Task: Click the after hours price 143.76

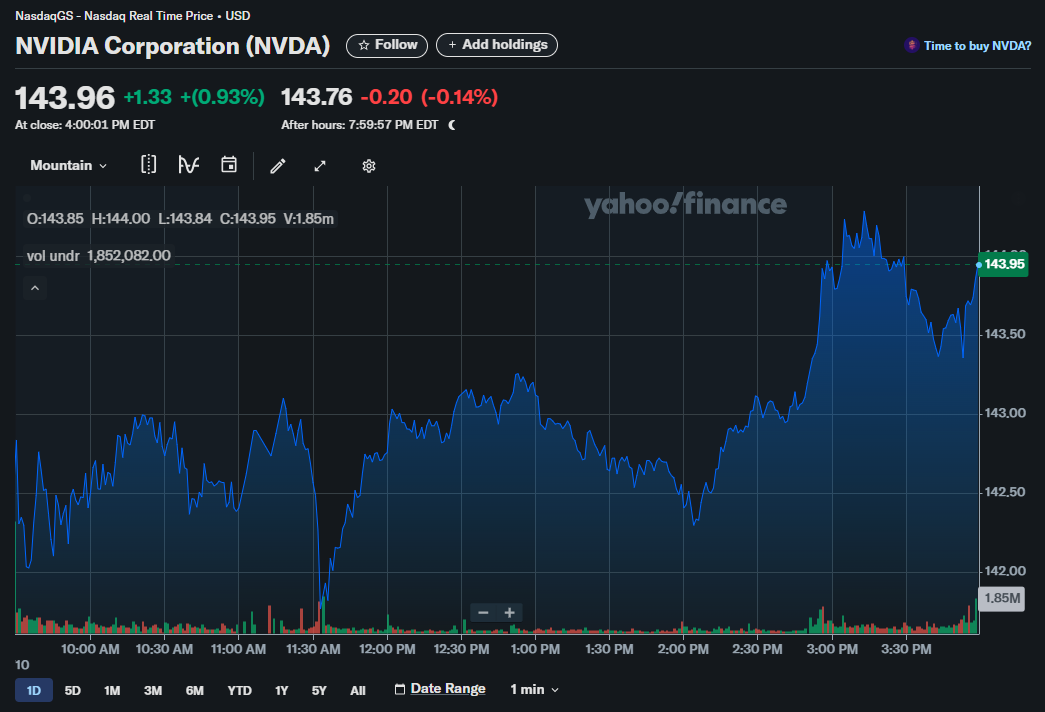Action: (x=317, y=97)
